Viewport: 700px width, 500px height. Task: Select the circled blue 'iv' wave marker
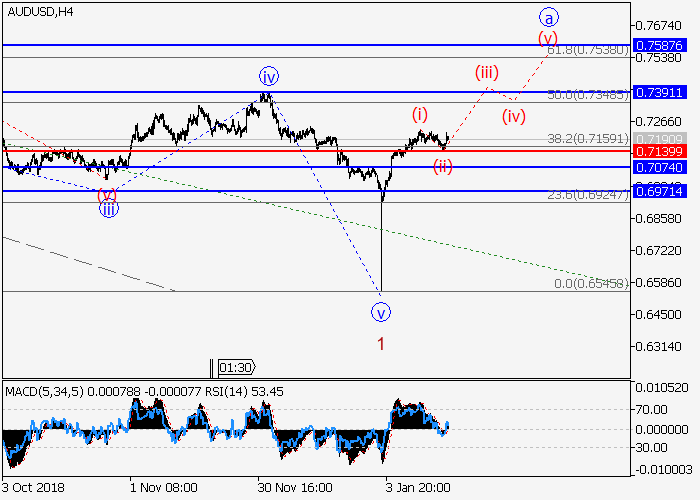click(267, 76)
